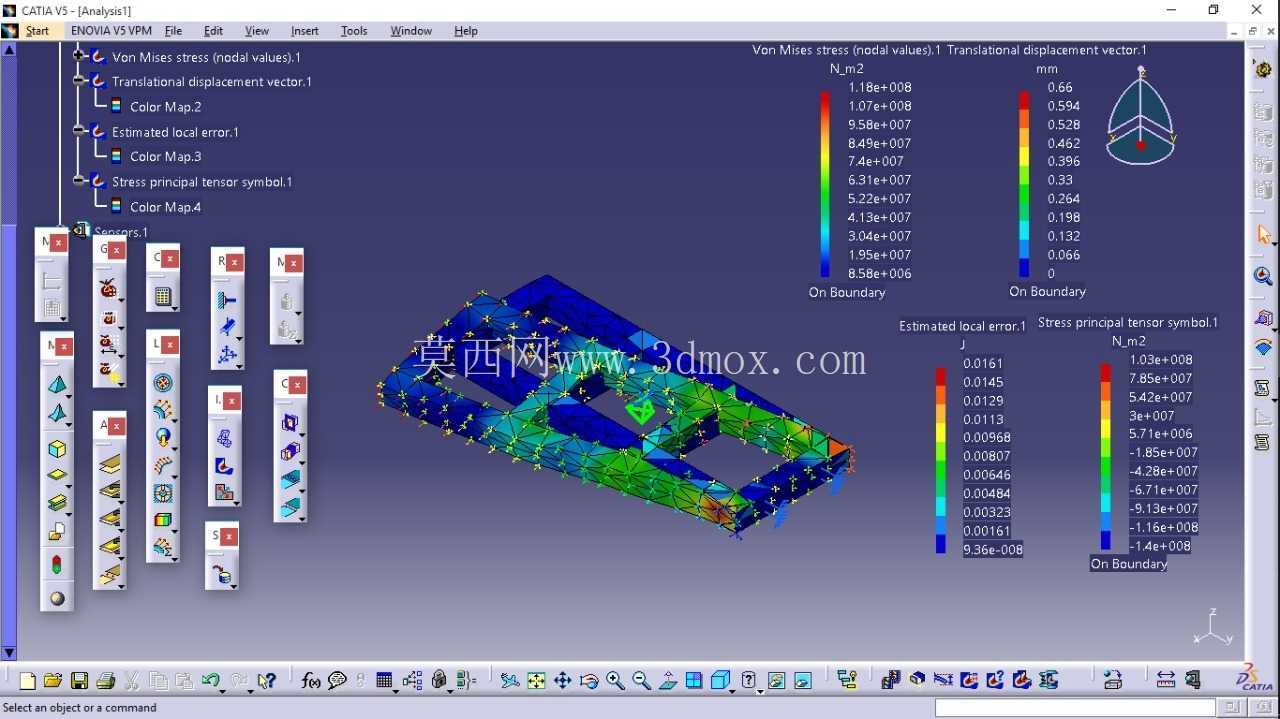Select the Pan view tool

pyautogui.click(x=562, y=681)
